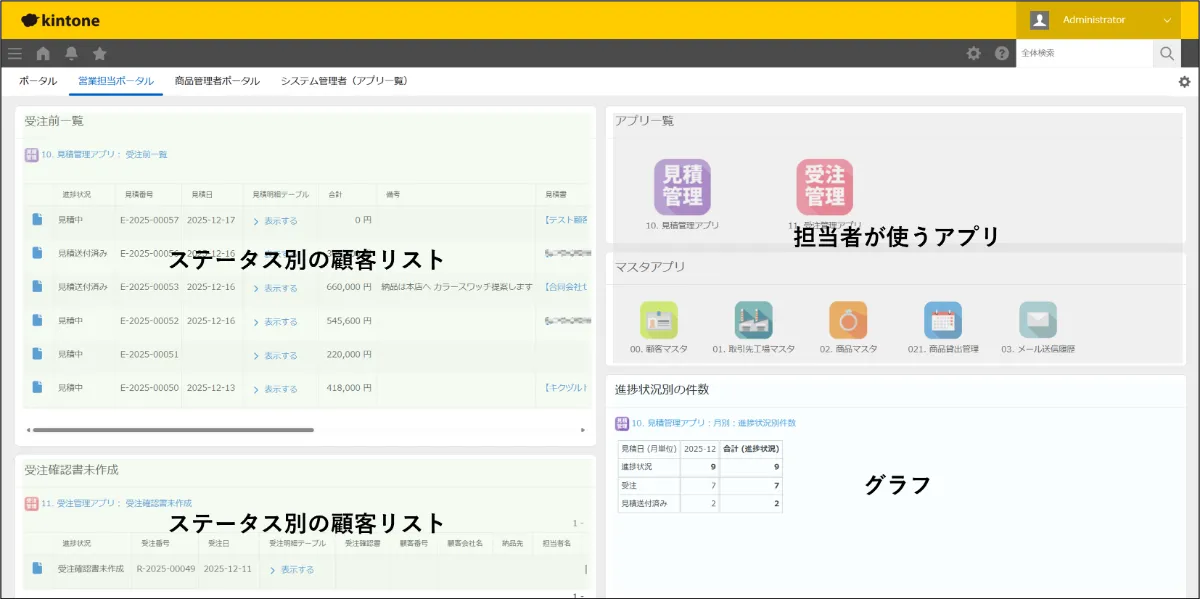This screenshot has width=1200, height=599.
Task: Open the 【テスト顧客 quotation file link
Action: 566,219
